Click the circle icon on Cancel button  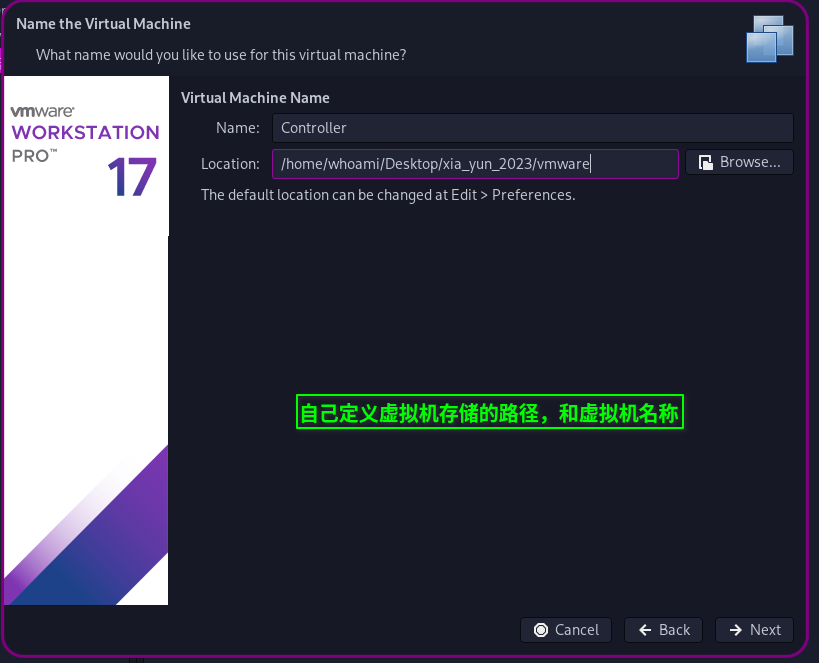pos(541,630)
